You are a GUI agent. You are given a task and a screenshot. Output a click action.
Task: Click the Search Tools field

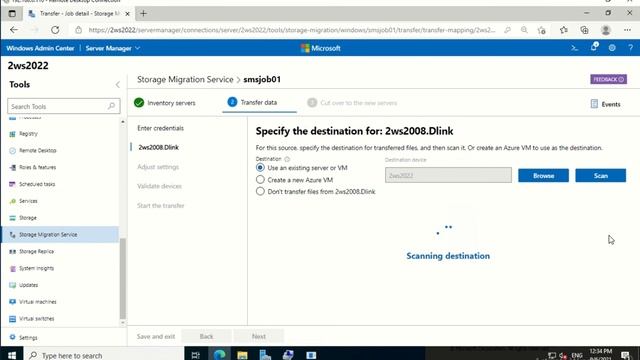pos(64,106)
